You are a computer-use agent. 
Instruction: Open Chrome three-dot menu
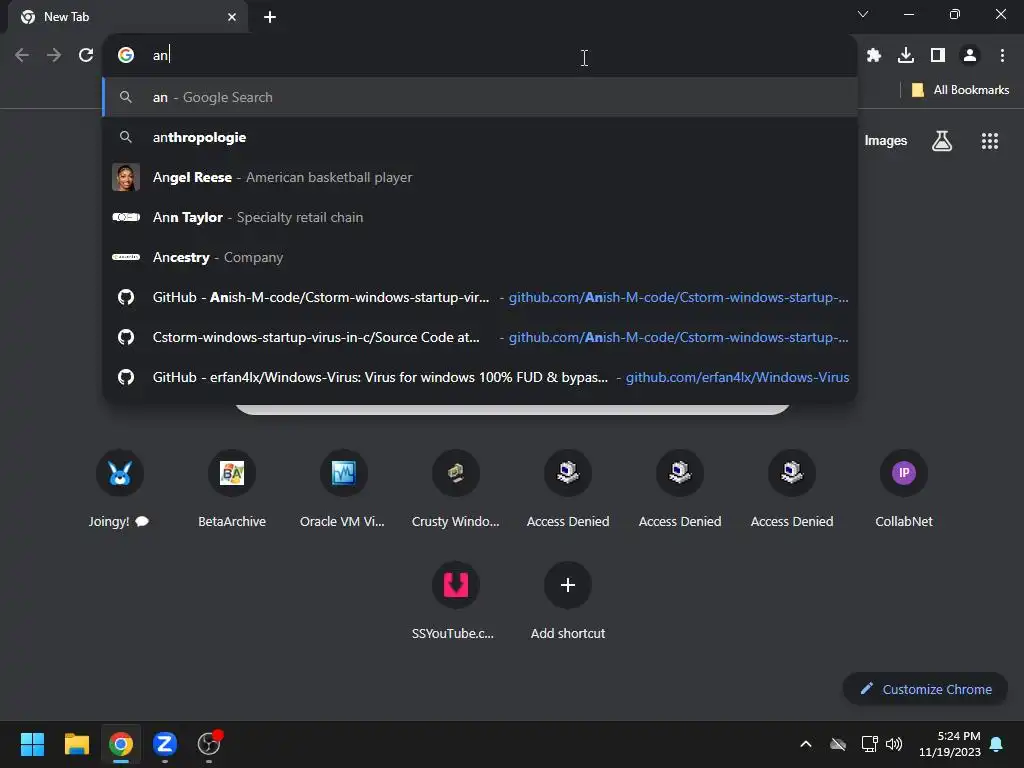click(x=1002, y=56)
